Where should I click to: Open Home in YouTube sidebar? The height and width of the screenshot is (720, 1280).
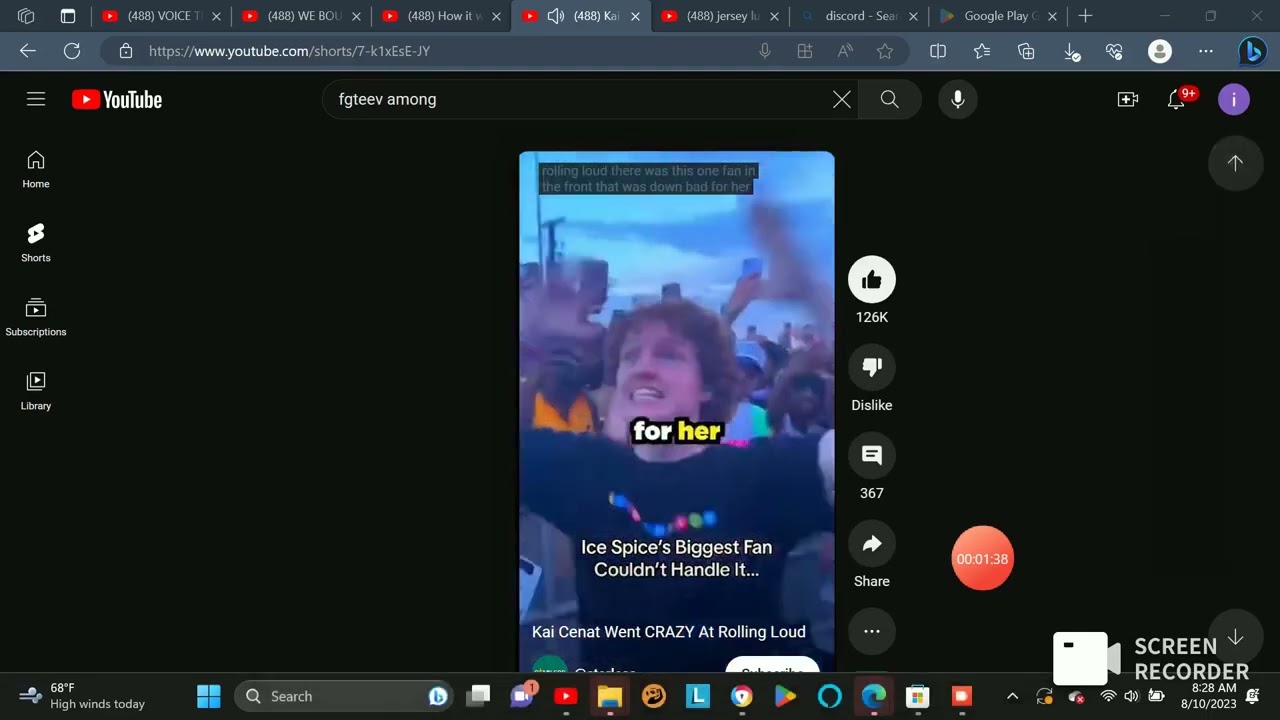coord(36,169)
